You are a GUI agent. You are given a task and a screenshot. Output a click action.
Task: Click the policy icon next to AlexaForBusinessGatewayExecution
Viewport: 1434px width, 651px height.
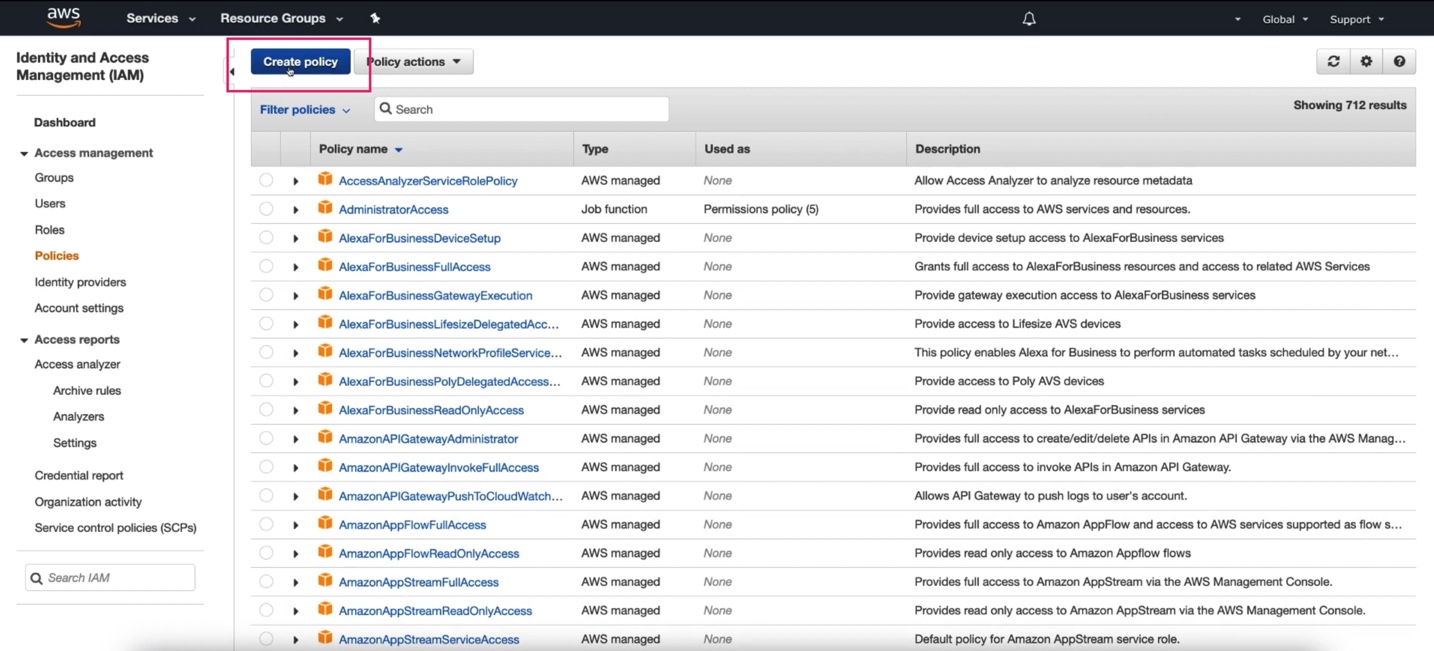(x=325, y=294)
